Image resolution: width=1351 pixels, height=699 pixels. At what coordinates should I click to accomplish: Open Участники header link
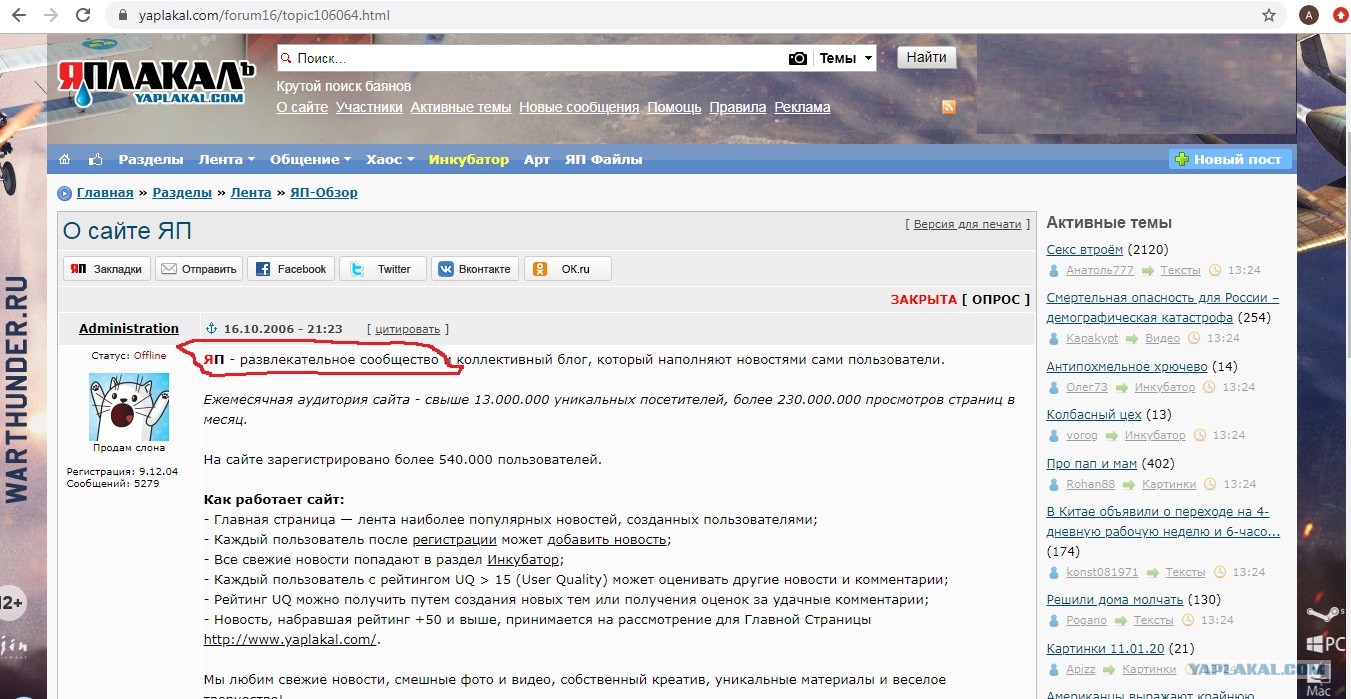(369, 107)
